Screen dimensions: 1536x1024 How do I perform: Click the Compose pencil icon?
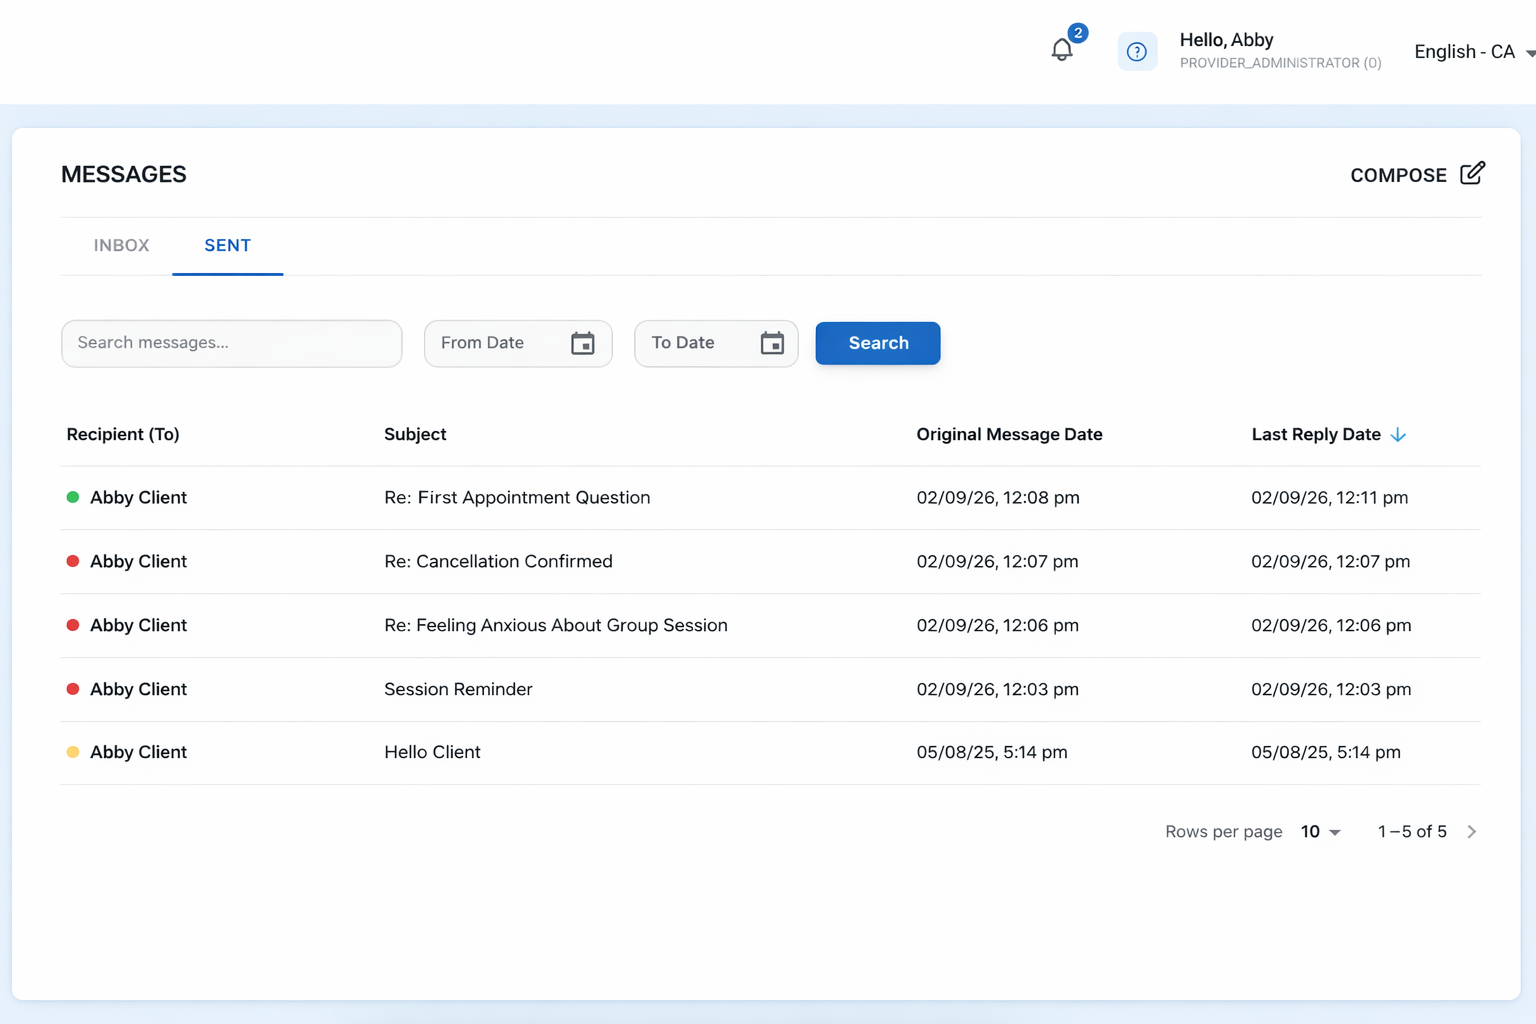pos(1472,174)
